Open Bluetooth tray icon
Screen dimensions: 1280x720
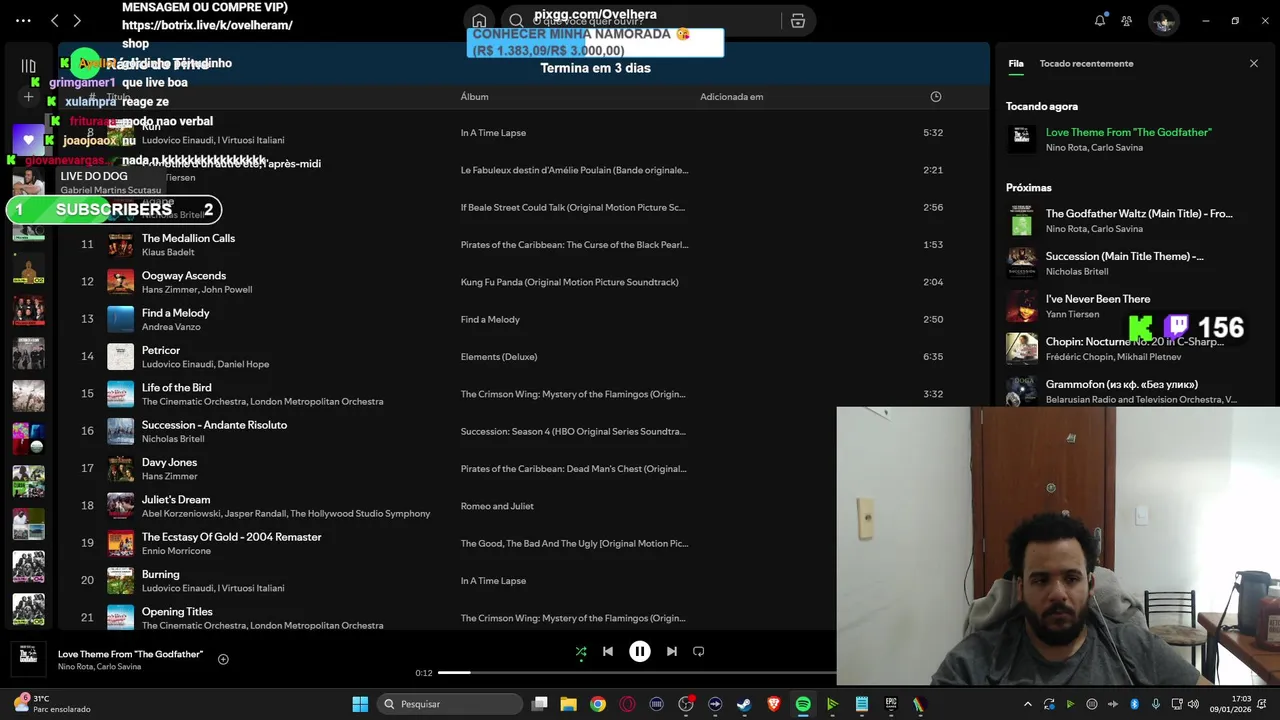click(x=1135, y=704)
